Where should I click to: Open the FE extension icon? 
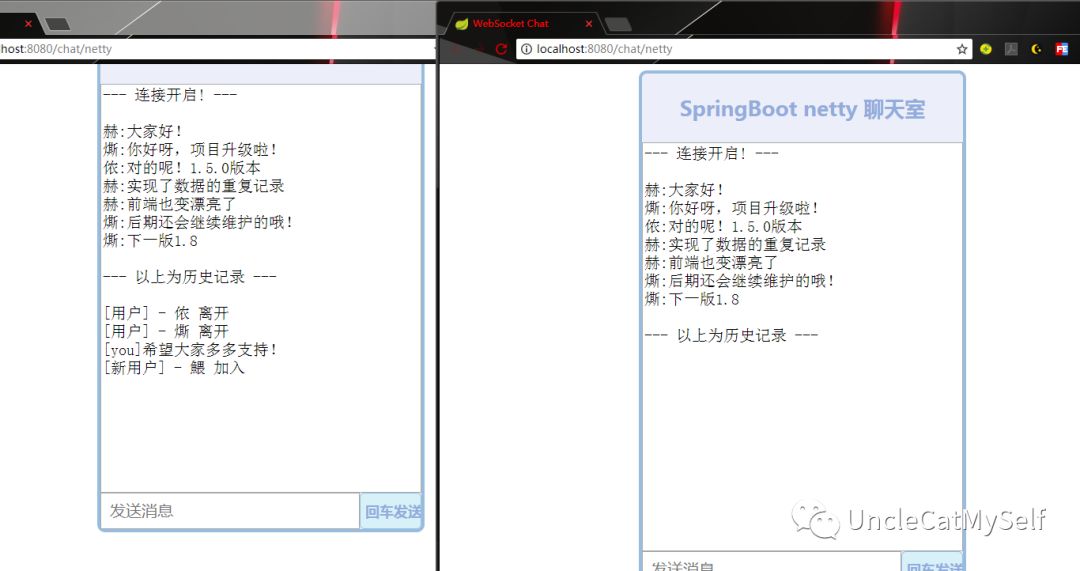pyautogui.click(x=1061, y=49)
